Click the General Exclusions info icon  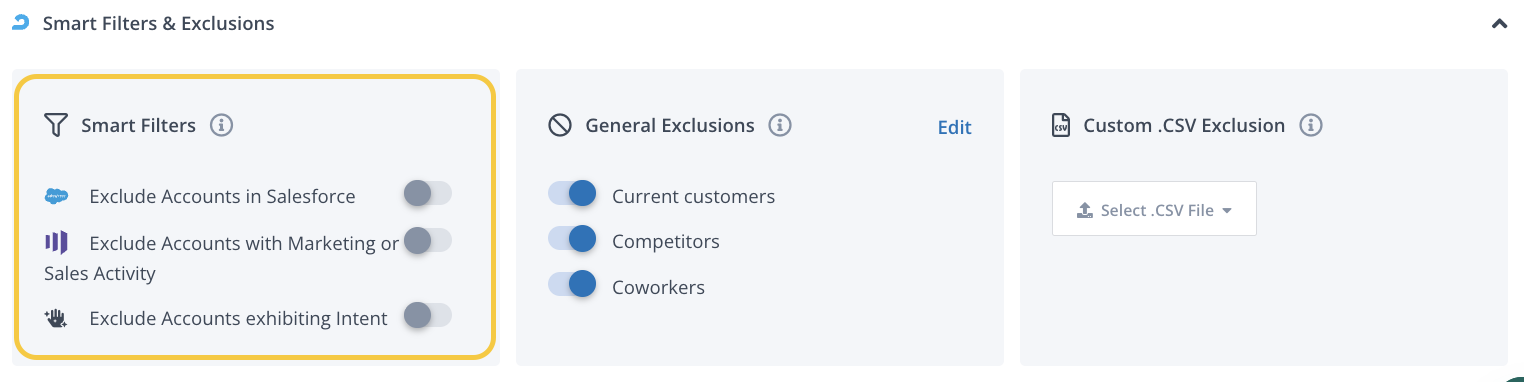tap(780, 125)
